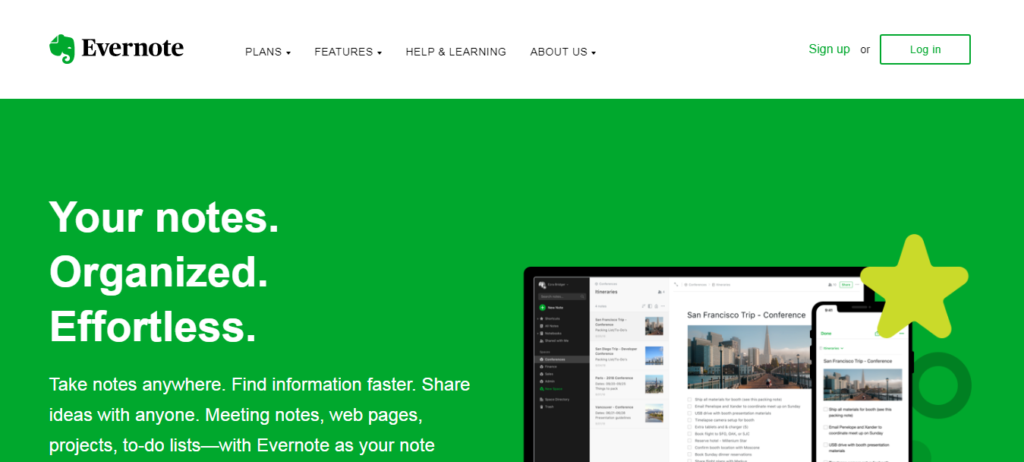
Task: Click the Itineraries heading in preview note list
Action: tap(606, 291)
